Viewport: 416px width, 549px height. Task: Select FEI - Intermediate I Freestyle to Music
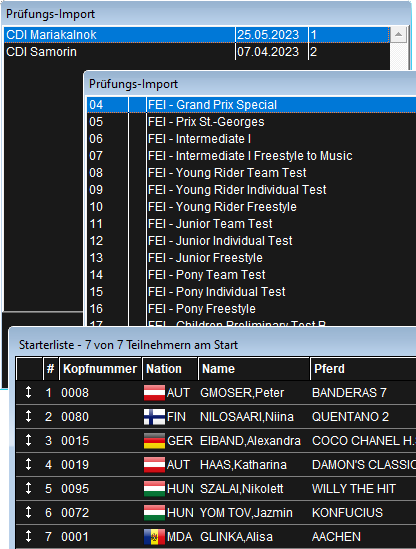tap(251, 156)
